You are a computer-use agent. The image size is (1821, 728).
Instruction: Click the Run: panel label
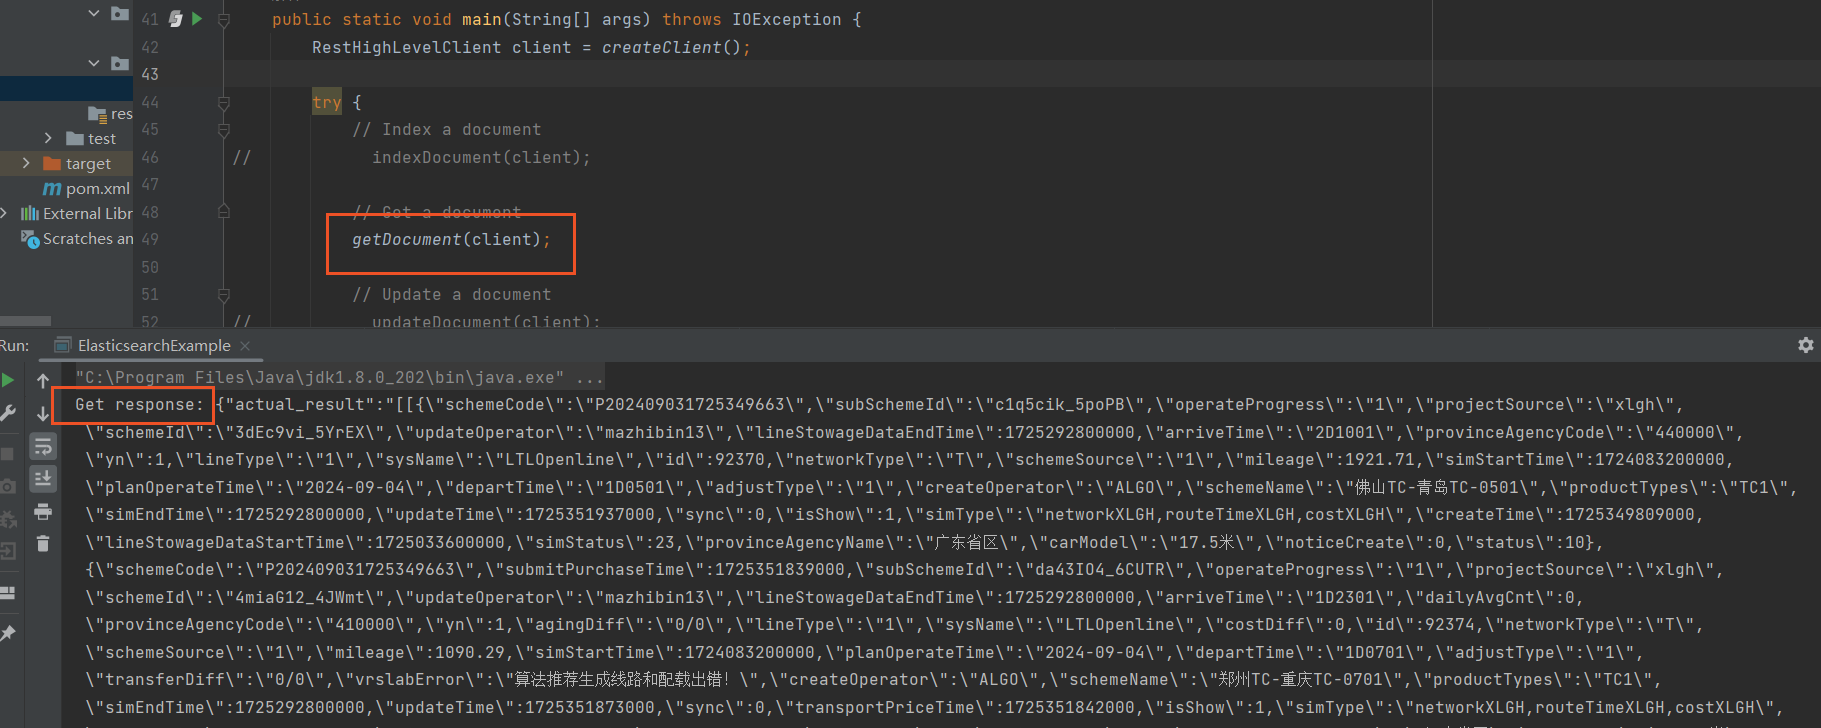(14, 346)
